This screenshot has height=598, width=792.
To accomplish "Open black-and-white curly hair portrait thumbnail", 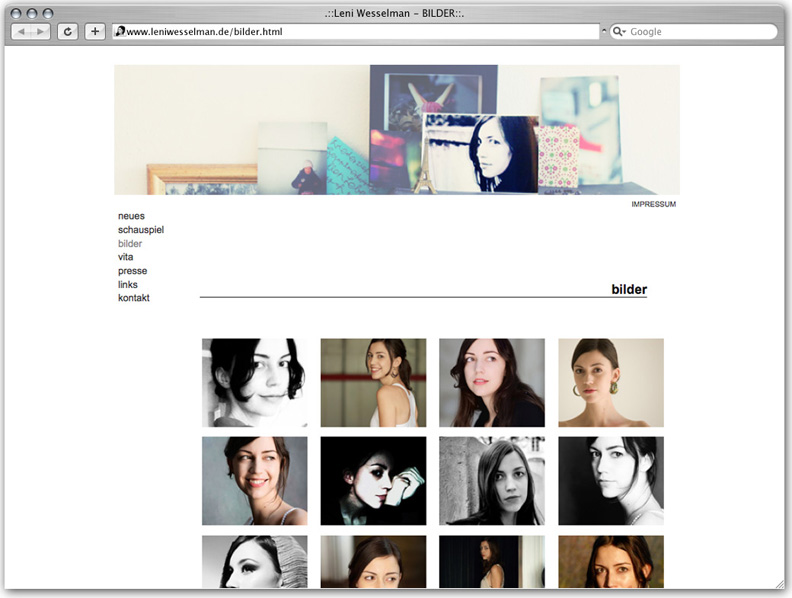I will [255, 383].
